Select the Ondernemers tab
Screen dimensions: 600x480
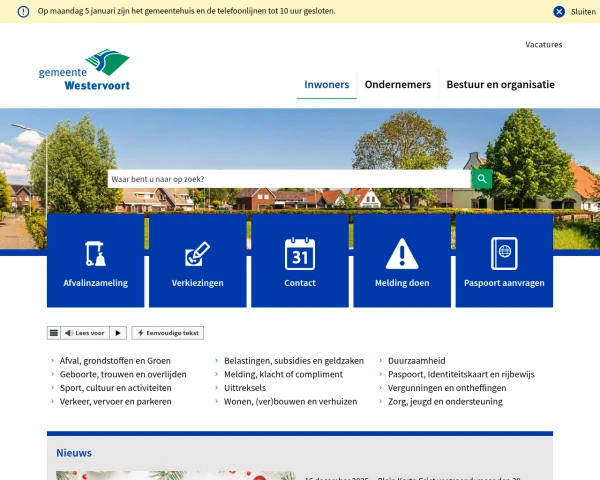point(398,85)
